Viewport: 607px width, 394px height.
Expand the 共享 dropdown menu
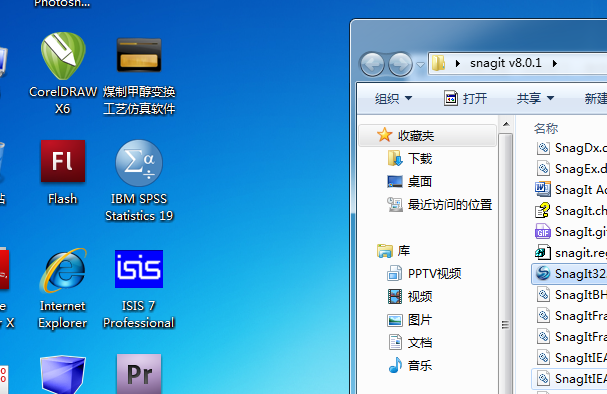click(x=535, y=98)
